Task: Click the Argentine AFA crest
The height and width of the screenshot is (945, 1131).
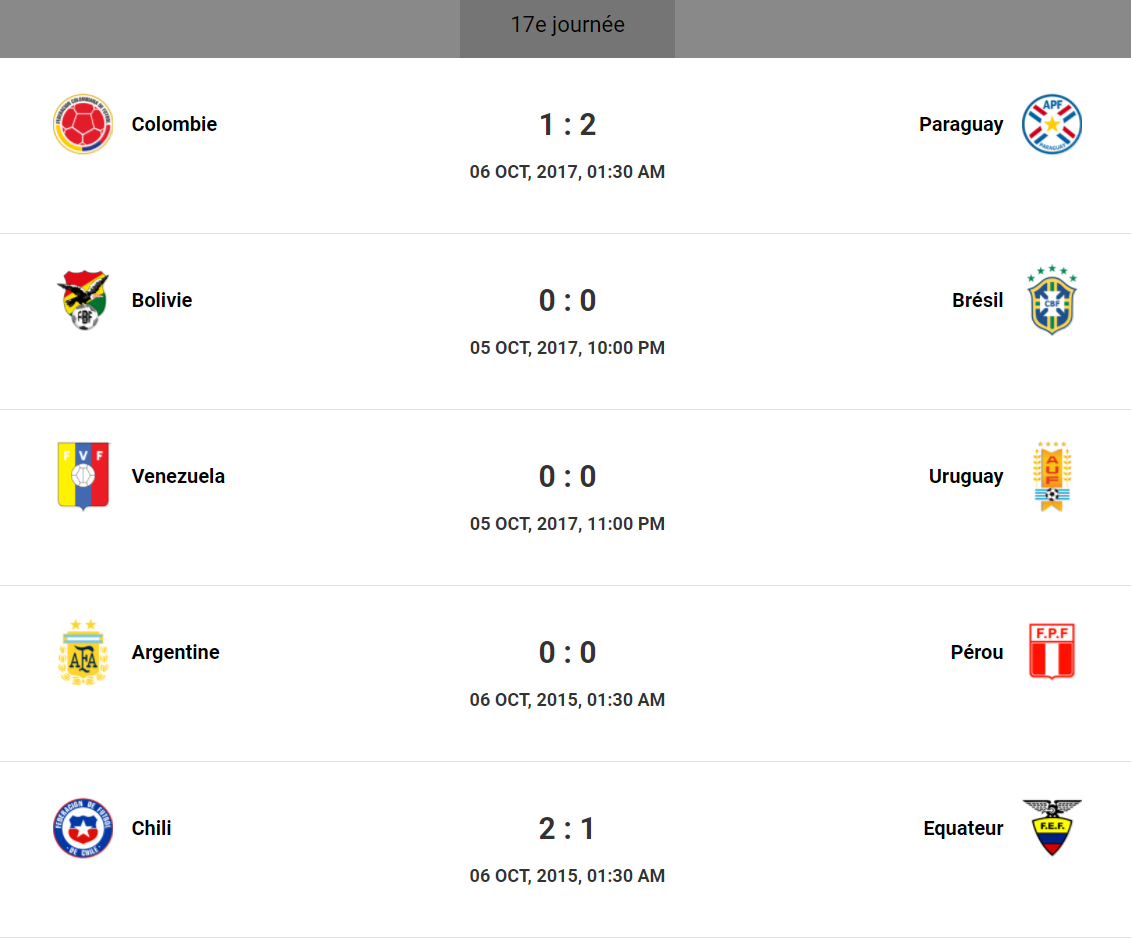Action: 83,652
